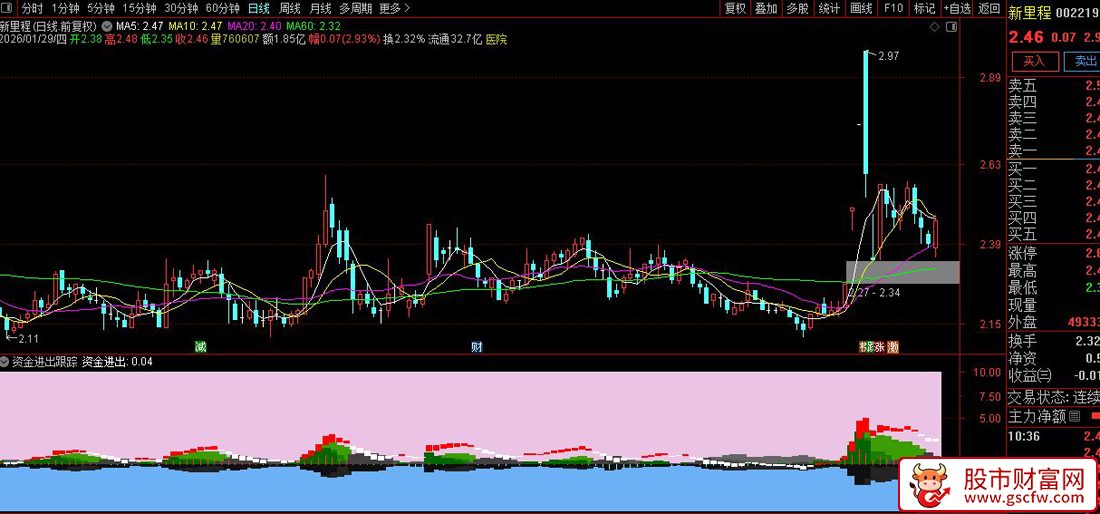The width and height of the screenshot is (1100, 514).
Task: Open the 多周期 multi-period view
Action: (x=354, y=8)
